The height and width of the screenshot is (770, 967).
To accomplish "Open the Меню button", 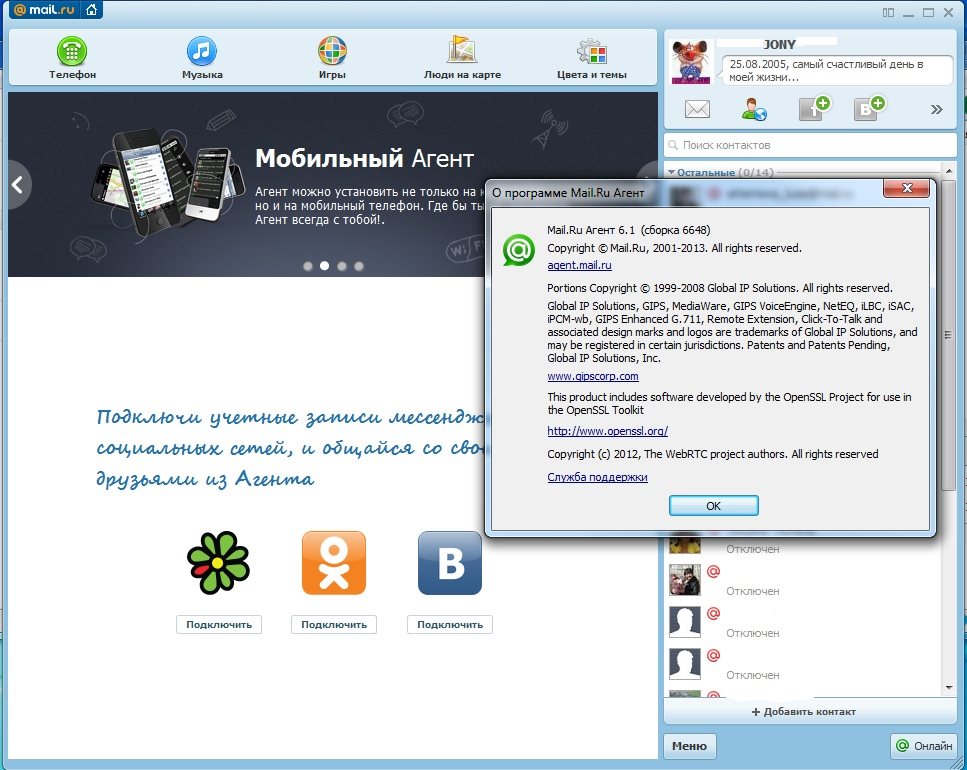I will pyautogui.click(x=689, y=746).
